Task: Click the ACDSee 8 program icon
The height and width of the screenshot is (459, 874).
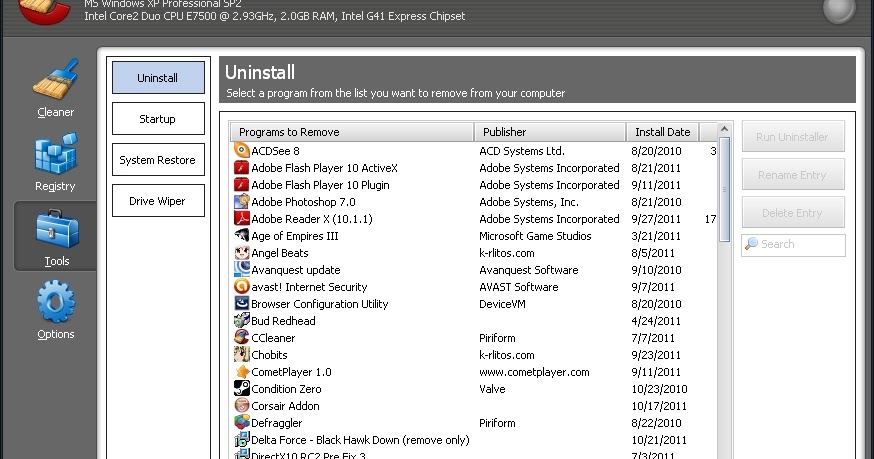Action: point(241,151)
